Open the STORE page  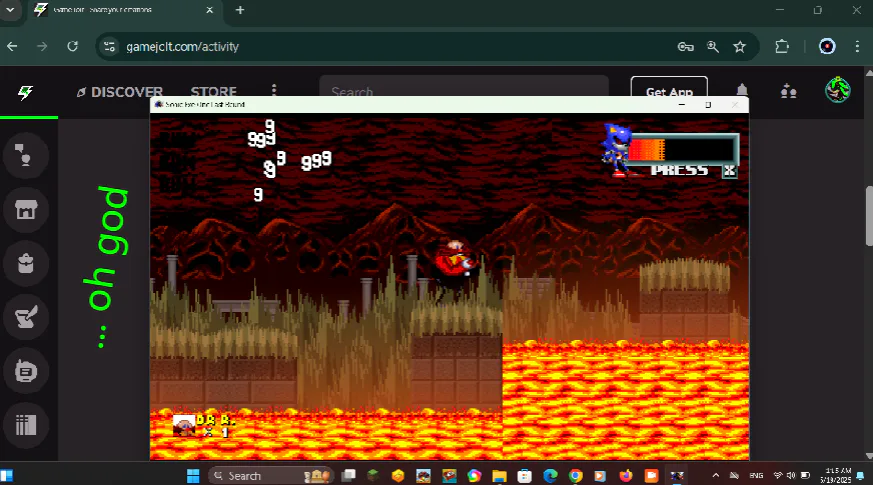[213, 92]
